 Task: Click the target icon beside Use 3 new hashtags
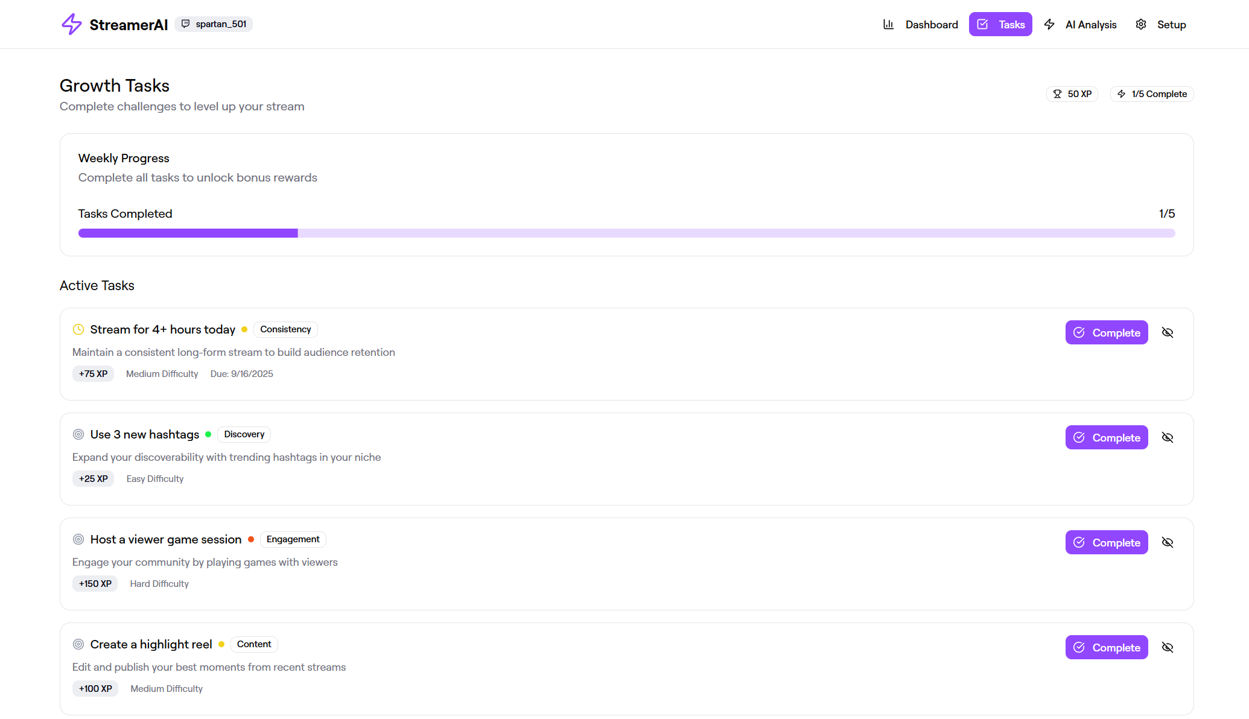pos(78,434)
